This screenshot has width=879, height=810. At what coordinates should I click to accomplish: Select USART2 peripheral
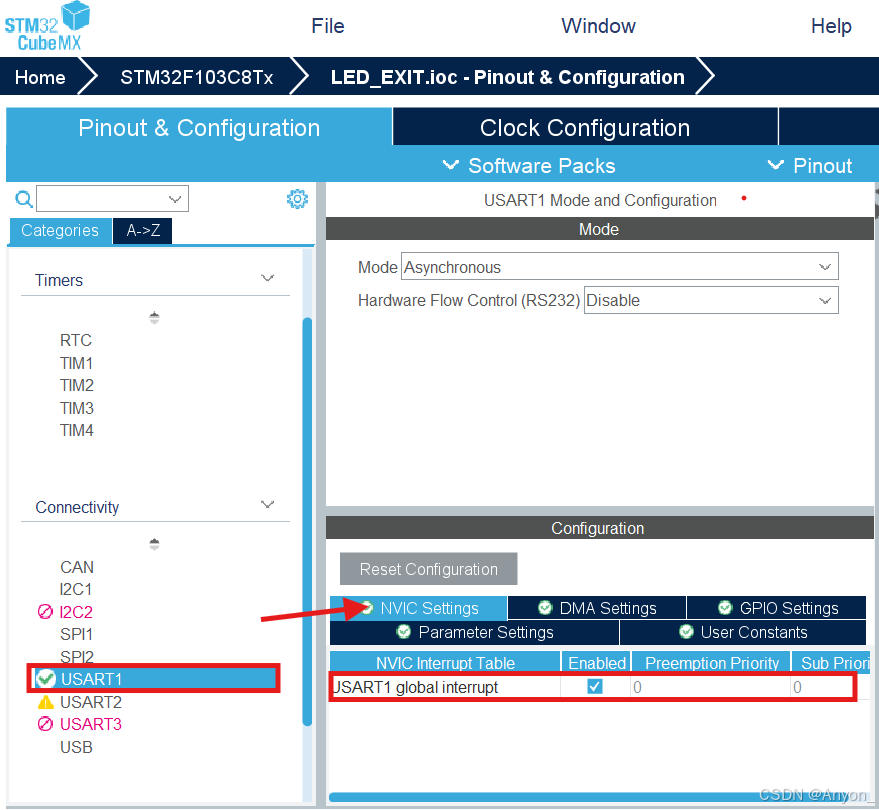coord(91,702)
